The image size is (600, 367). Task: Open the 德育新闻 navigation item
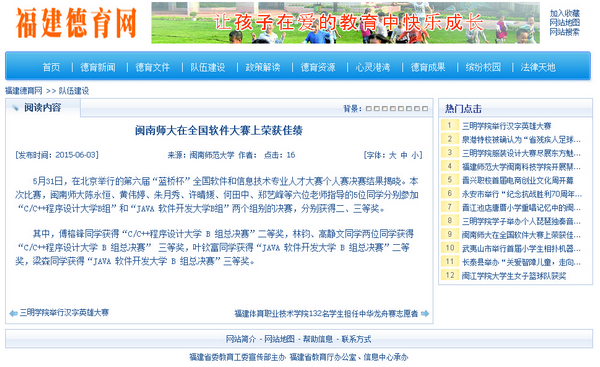(x=98, y=67)
